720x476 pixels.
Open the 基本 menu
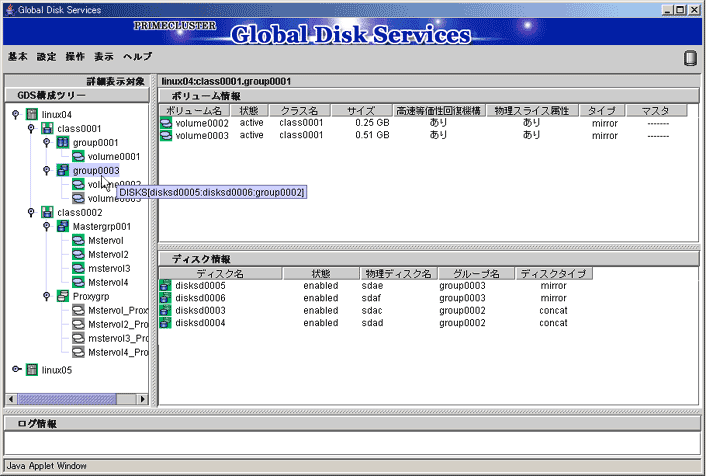tap(17, 56)
